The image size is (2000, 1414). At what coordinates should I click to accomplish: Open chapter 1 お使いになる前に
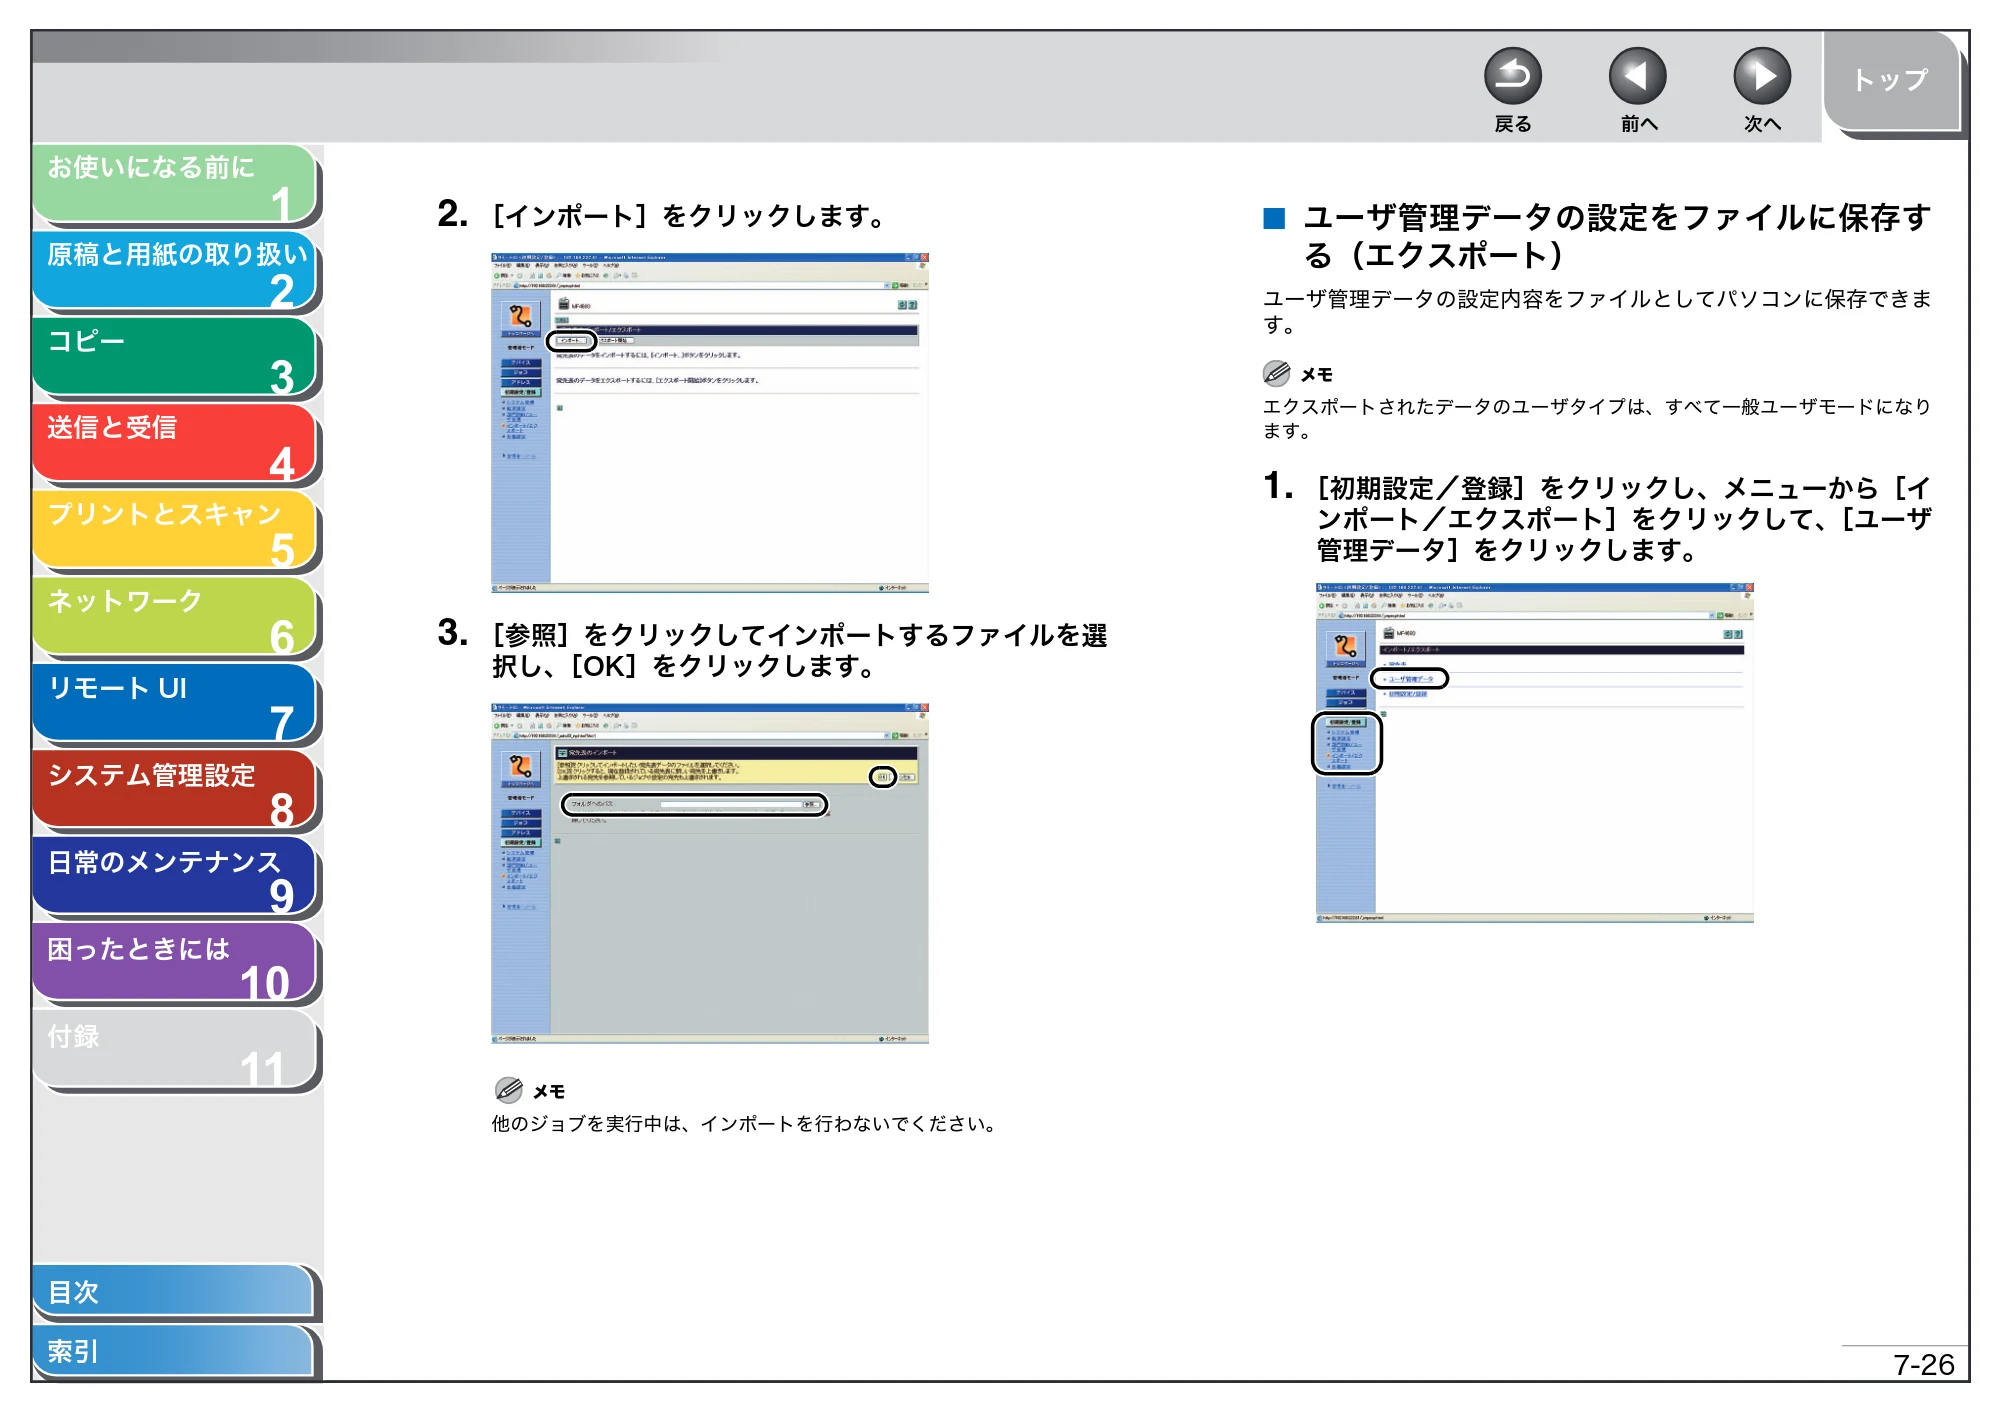[175, 184]
